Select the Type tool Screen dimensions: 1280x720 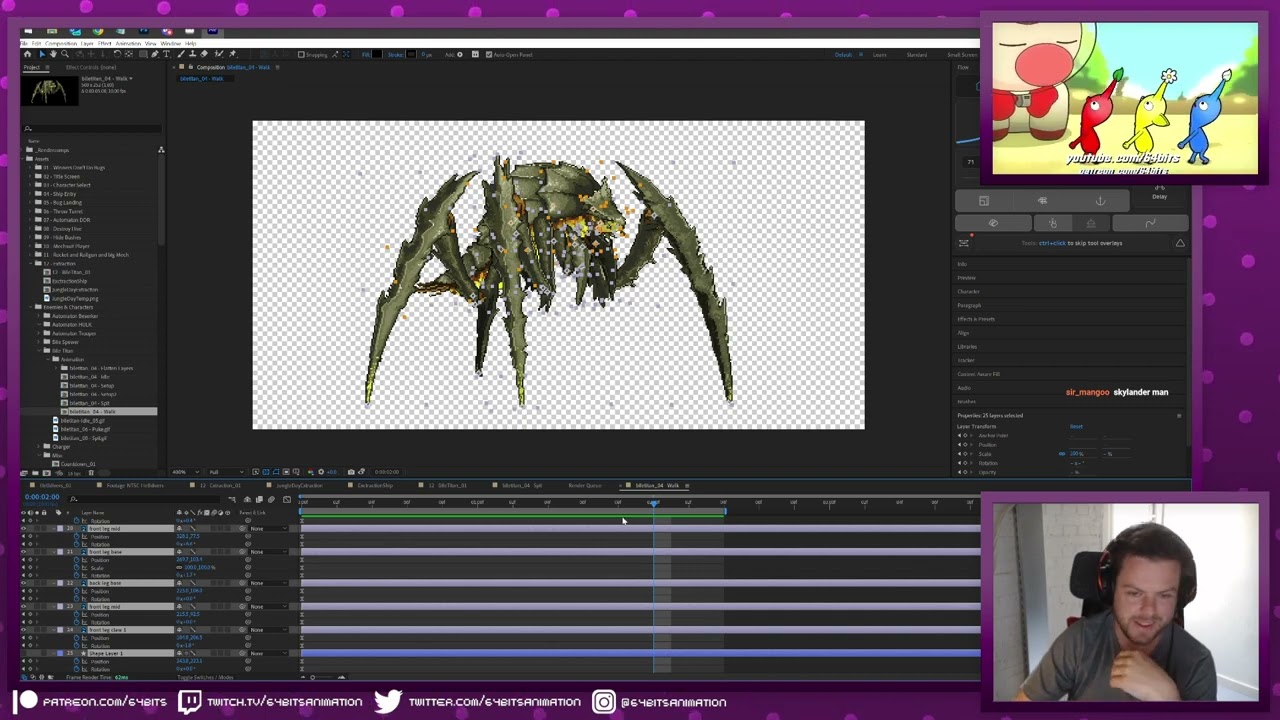[x=166, y=54]
